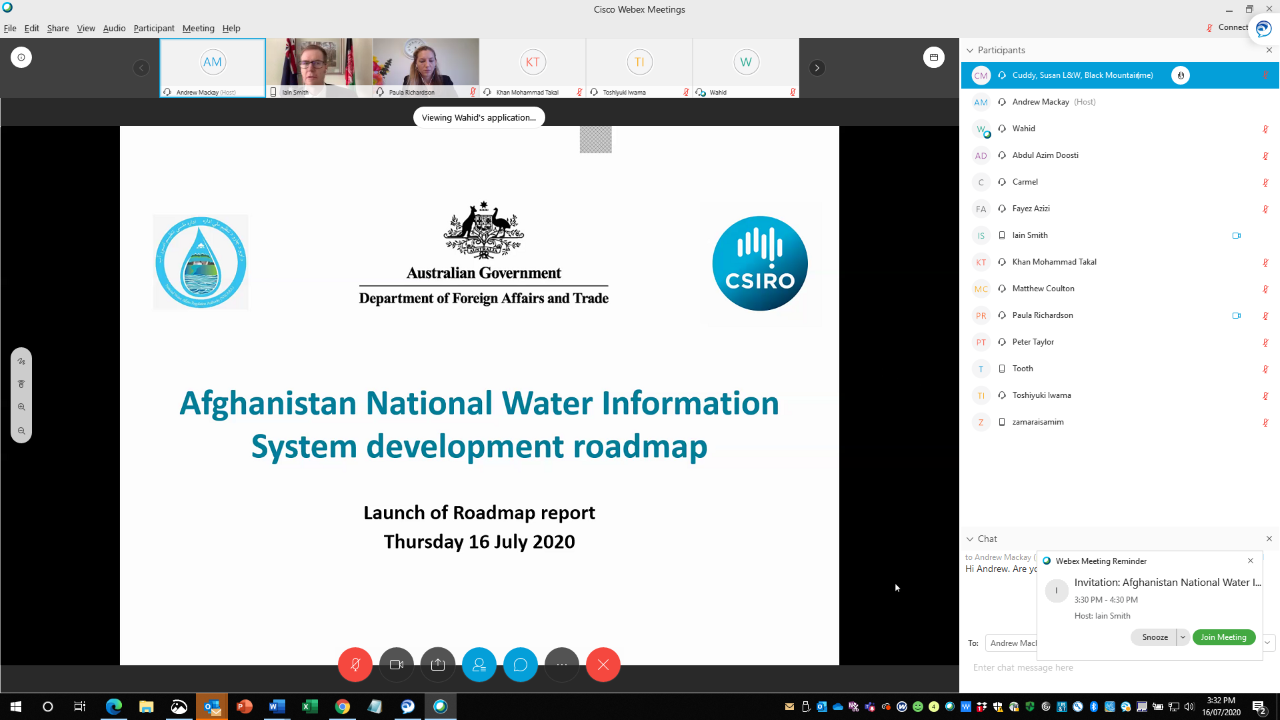Open the Share content button
This screenshot has width=1280, height=720.
pos(438,665)
